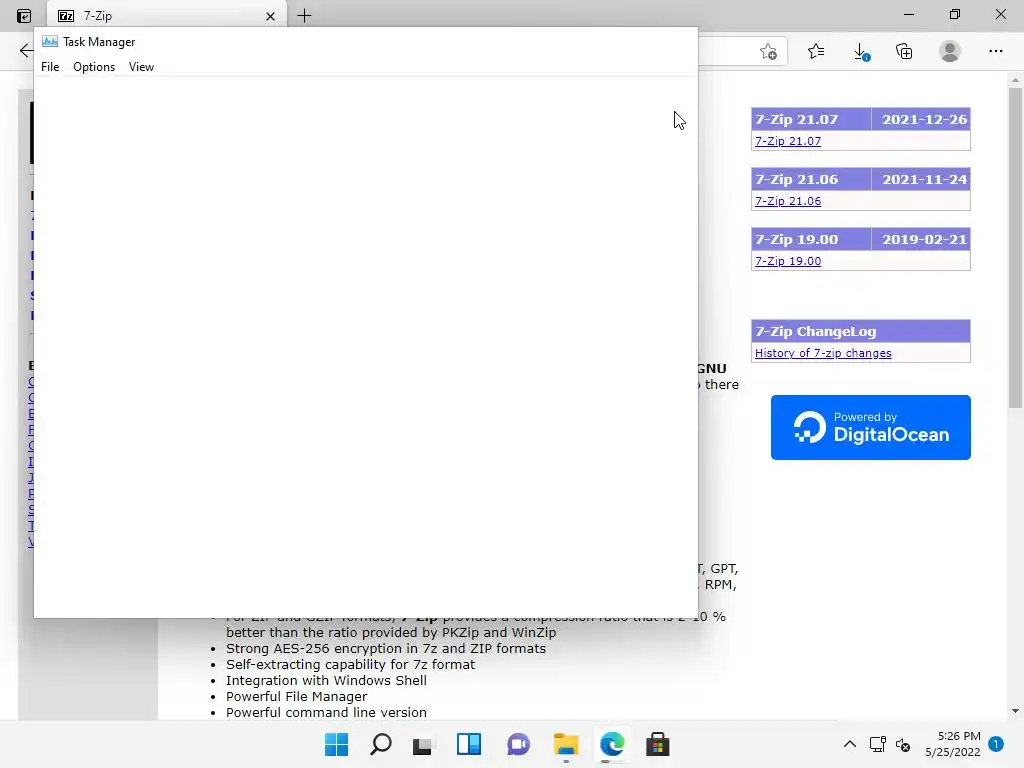Image resolution: width=1024 pixels, height=768 pixels.
Task: Open the tab actions menu icon
Action: point(24,16)
